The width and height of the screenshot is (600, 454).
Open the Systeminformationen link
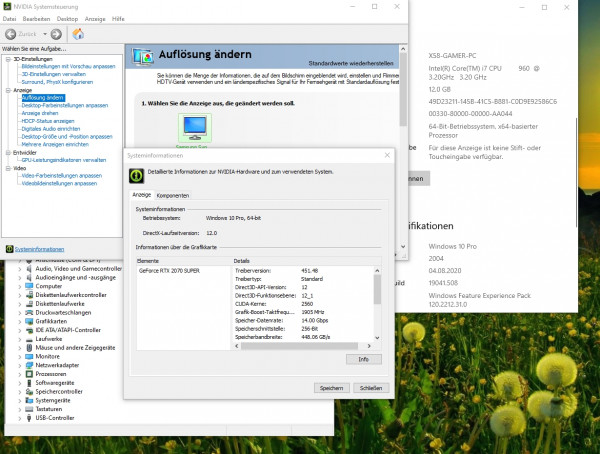tap(39, 249)
